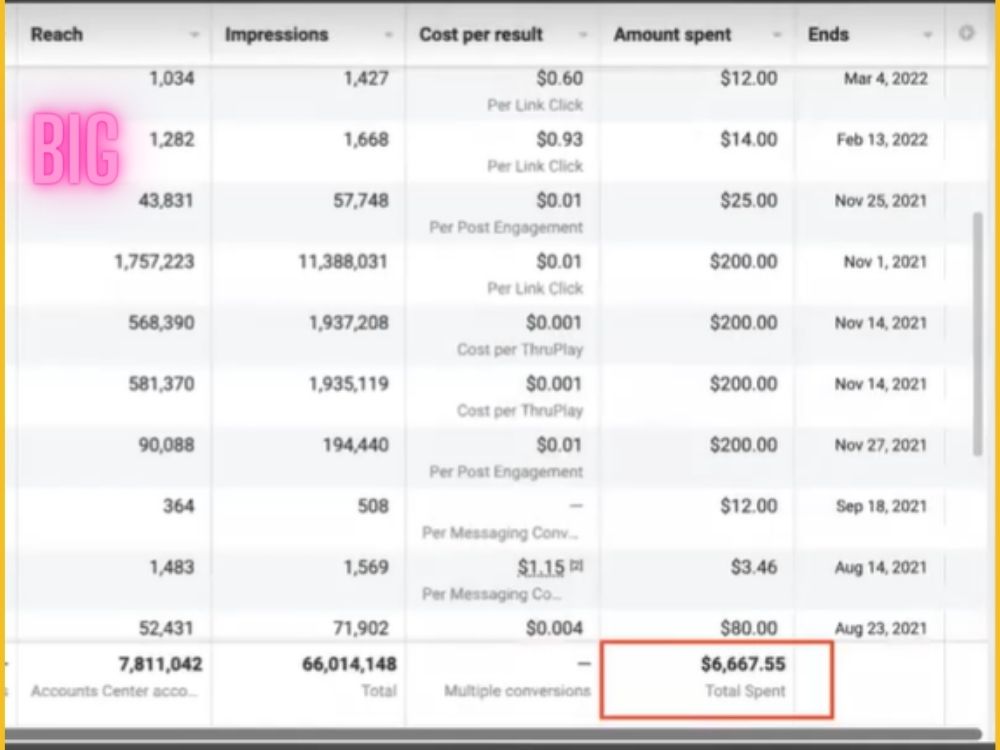Select the impressions value 508

pyautogui.click(x=372, y=506)
